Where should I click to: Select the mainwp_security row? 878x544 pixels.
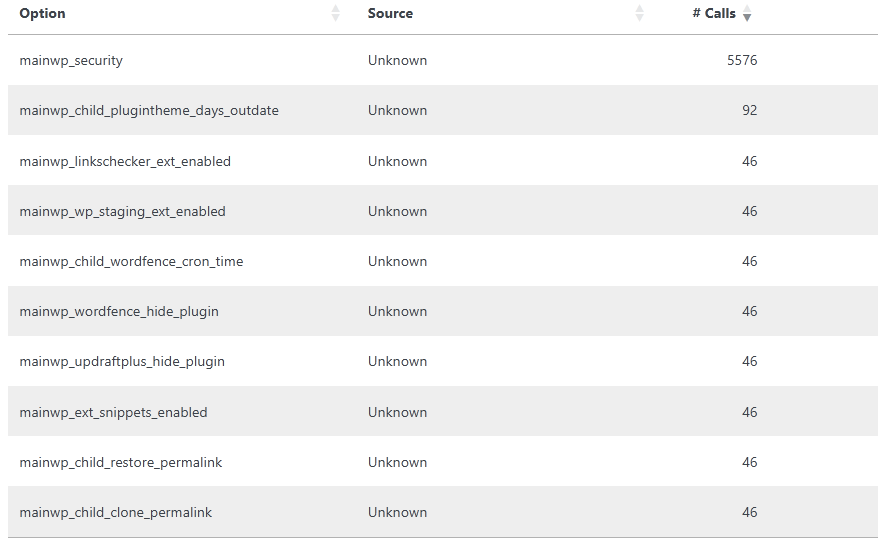(x=443, y=60)
